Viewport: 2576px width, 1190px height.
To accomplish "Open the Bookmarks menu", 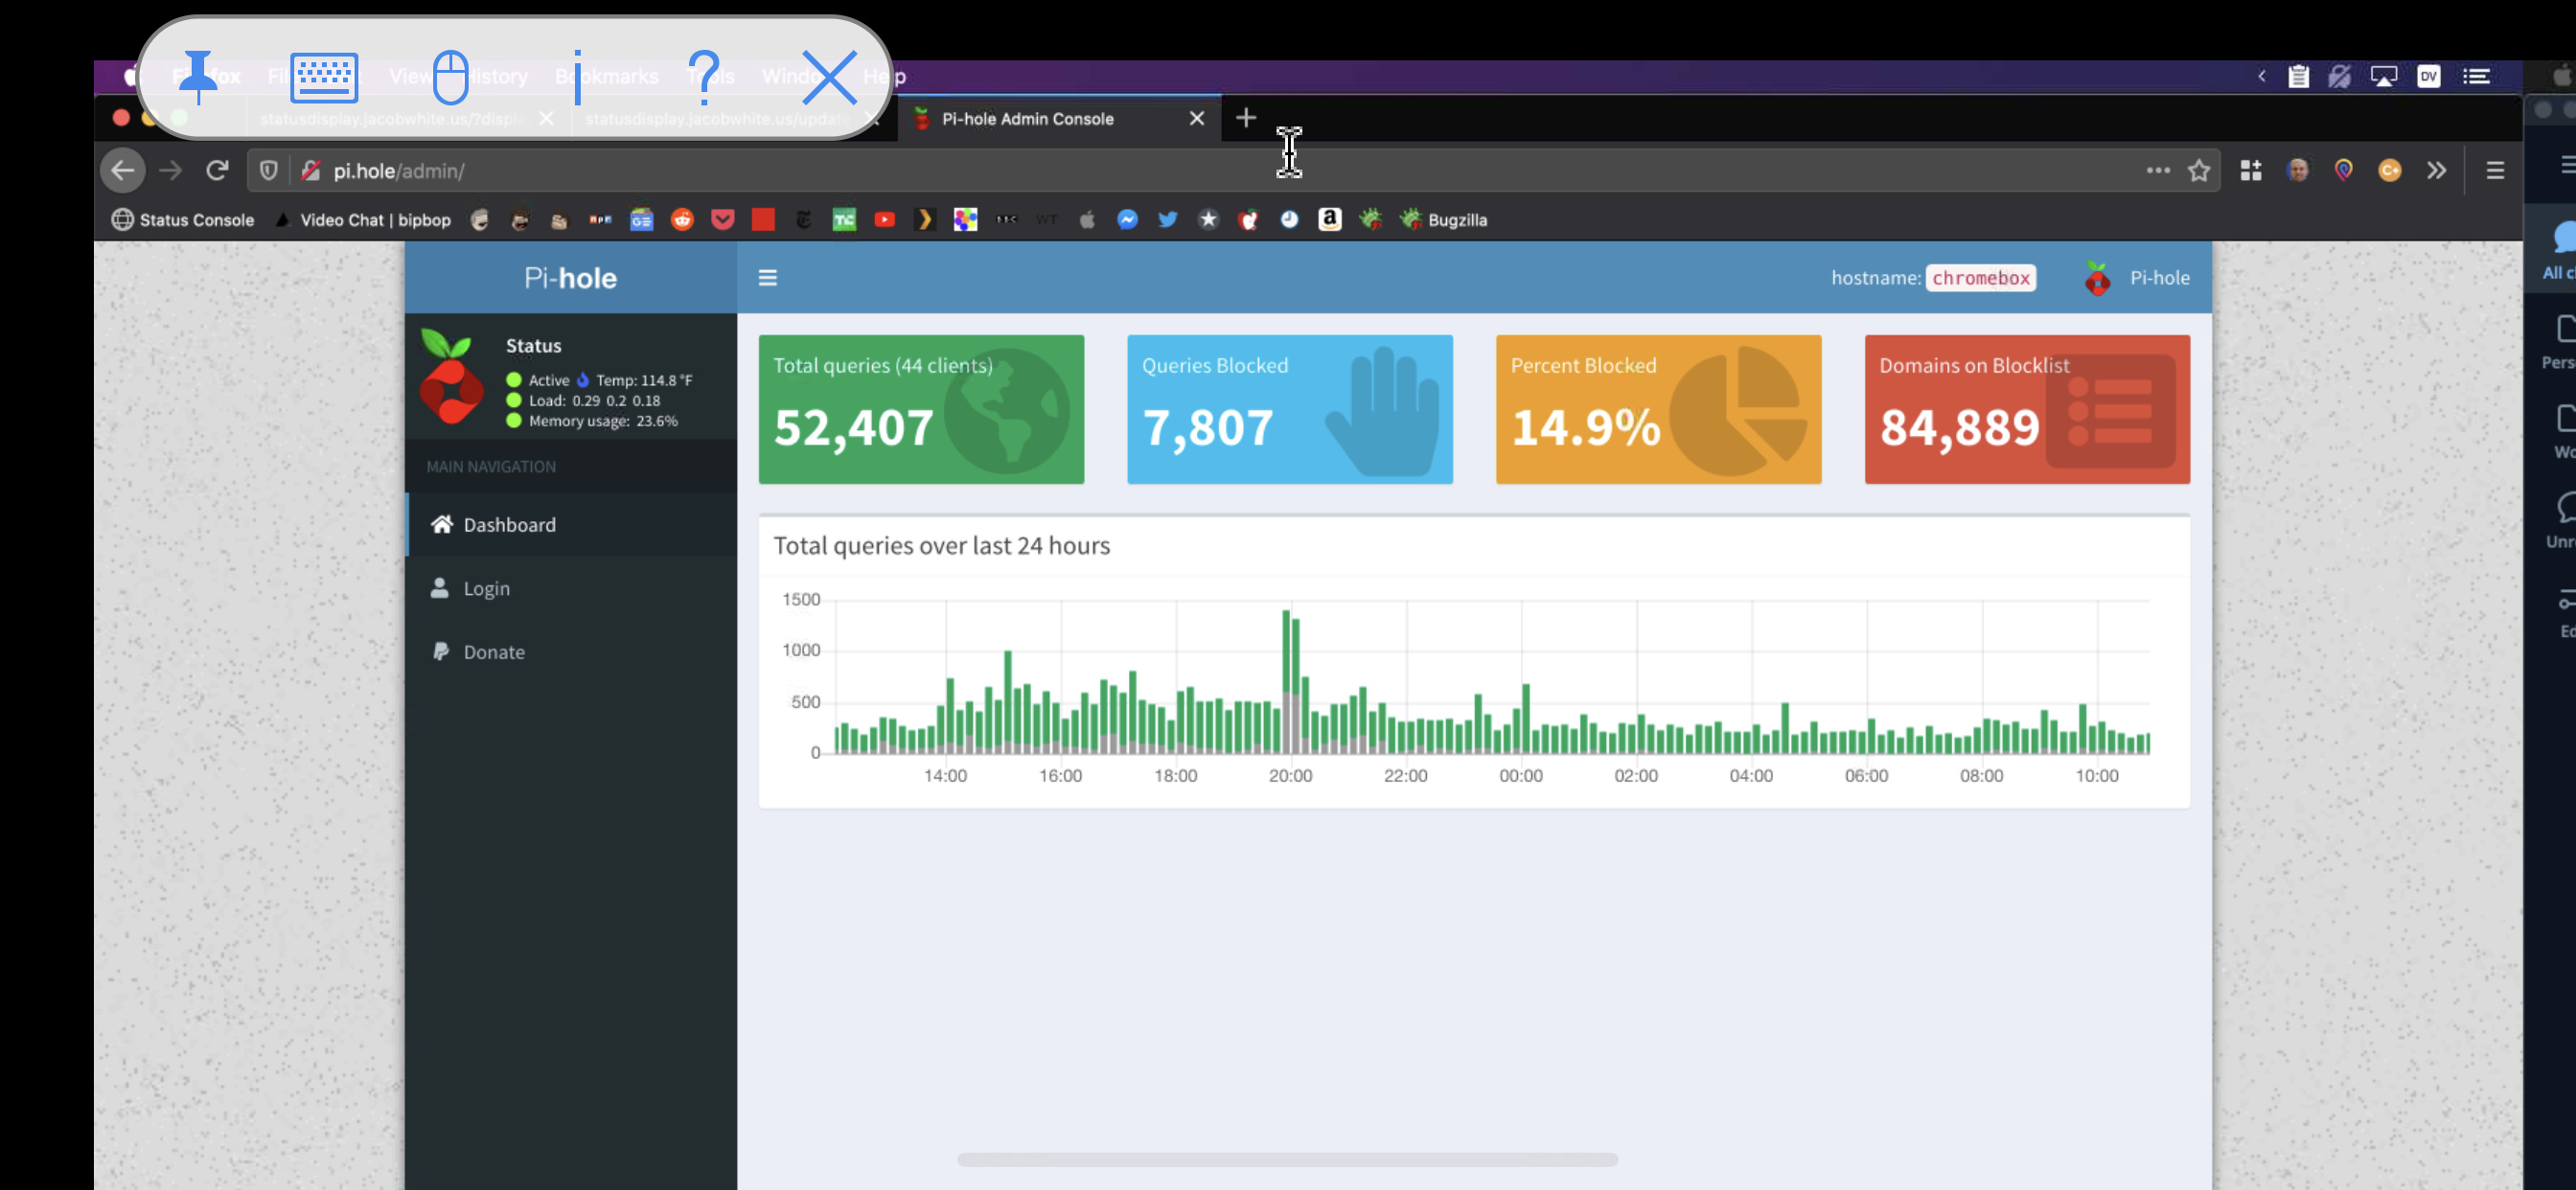I will 606,76.
